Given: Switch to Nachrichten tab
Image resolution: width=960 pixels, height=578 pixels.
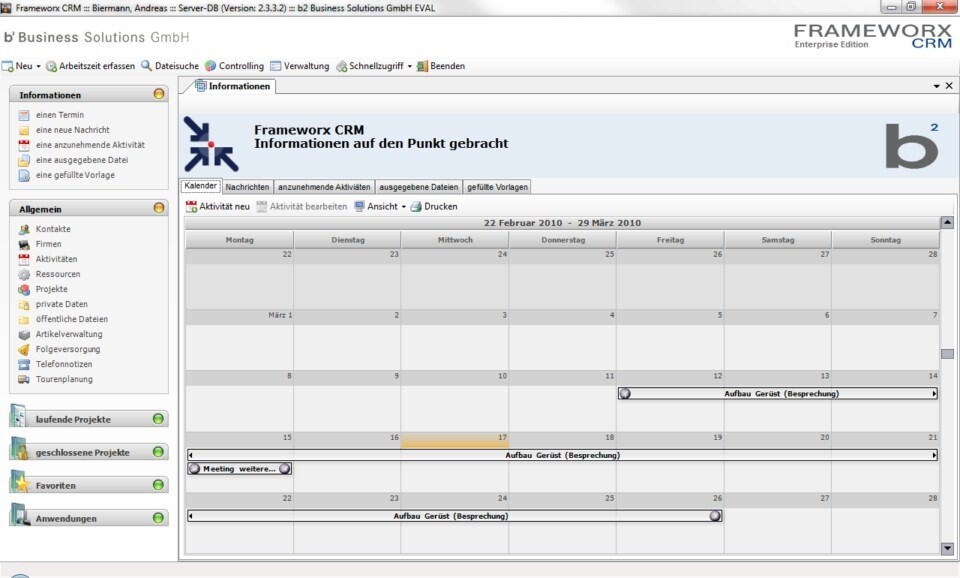Looking at the screenshot, I should tap(247, 187).
